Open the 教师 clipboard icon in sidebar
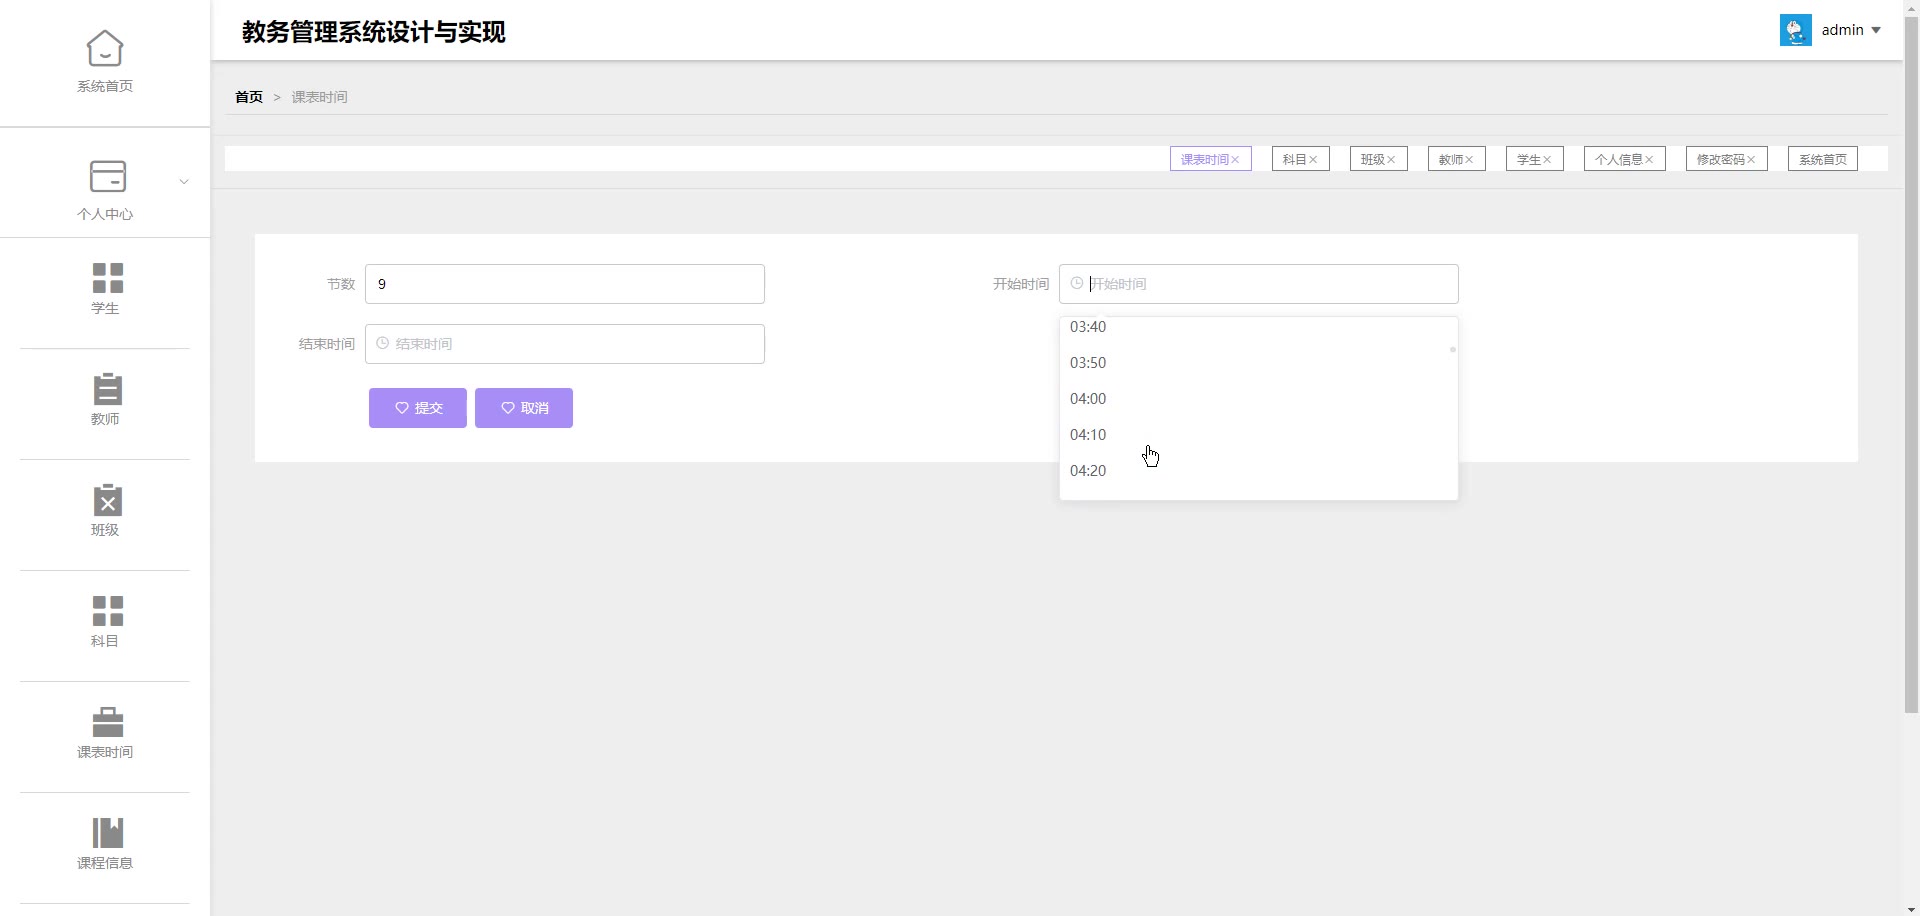The width and height of the screenshot is (1920, 916). point(107,388)
